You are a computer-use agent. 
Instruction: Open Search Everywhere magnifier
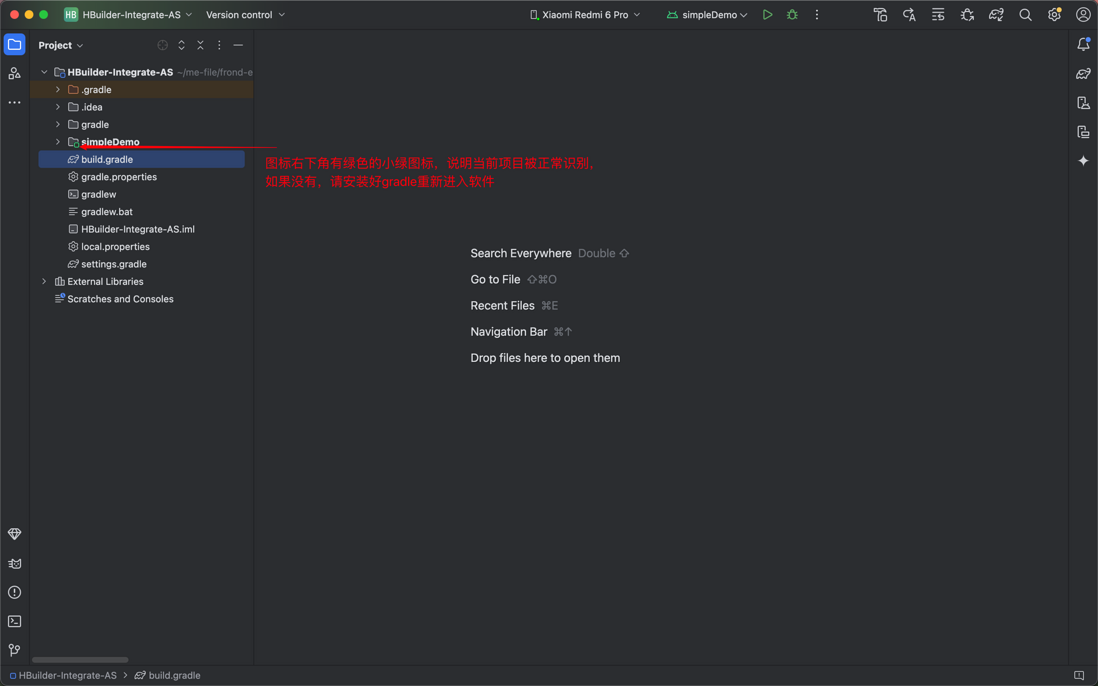pos(1025,15)
